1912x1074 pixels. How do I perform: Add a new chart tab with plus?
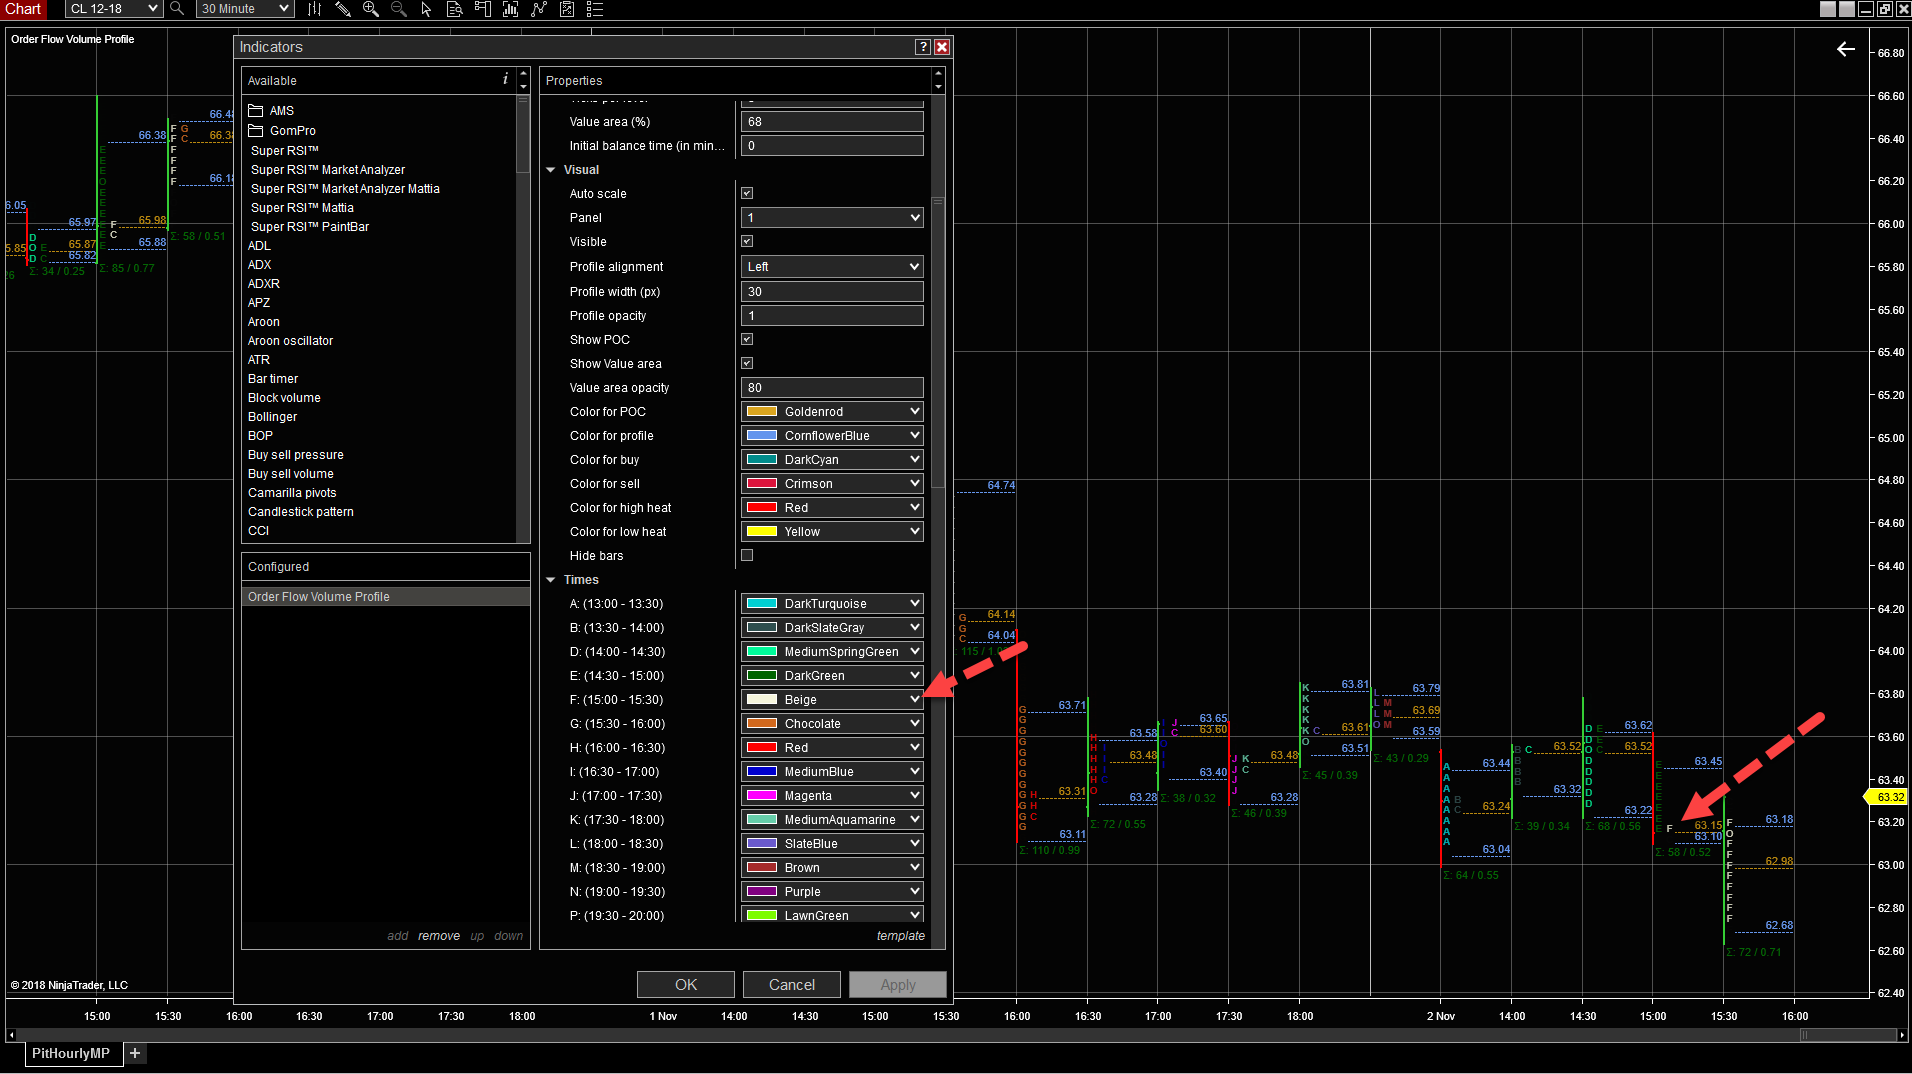pyautogui.click(x=135, y=1053)
